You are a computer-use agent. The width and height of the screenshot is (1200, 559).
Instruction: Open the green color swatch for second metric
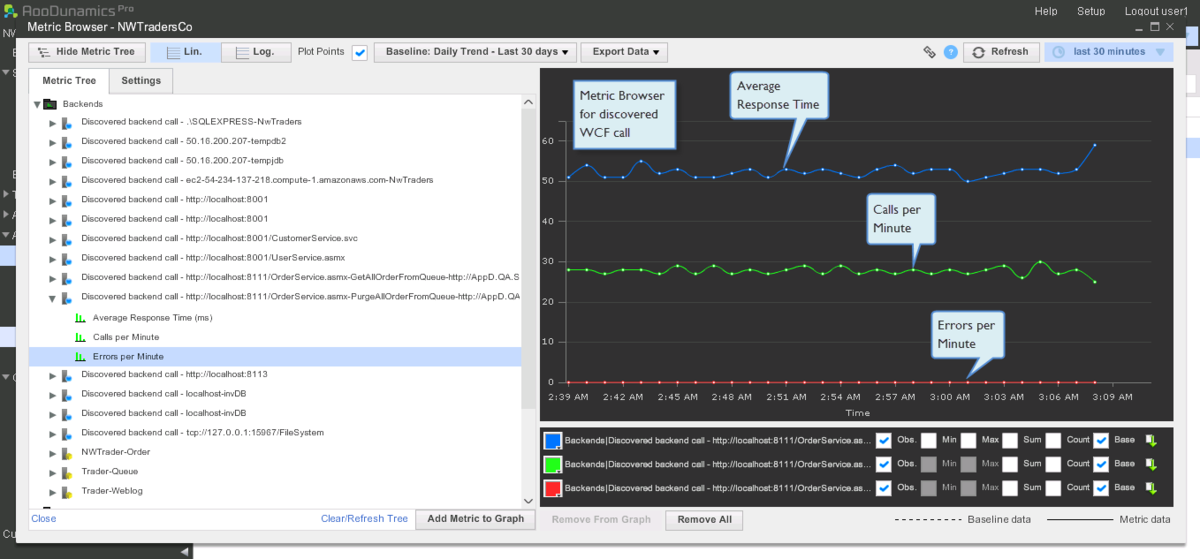(552, 464)
